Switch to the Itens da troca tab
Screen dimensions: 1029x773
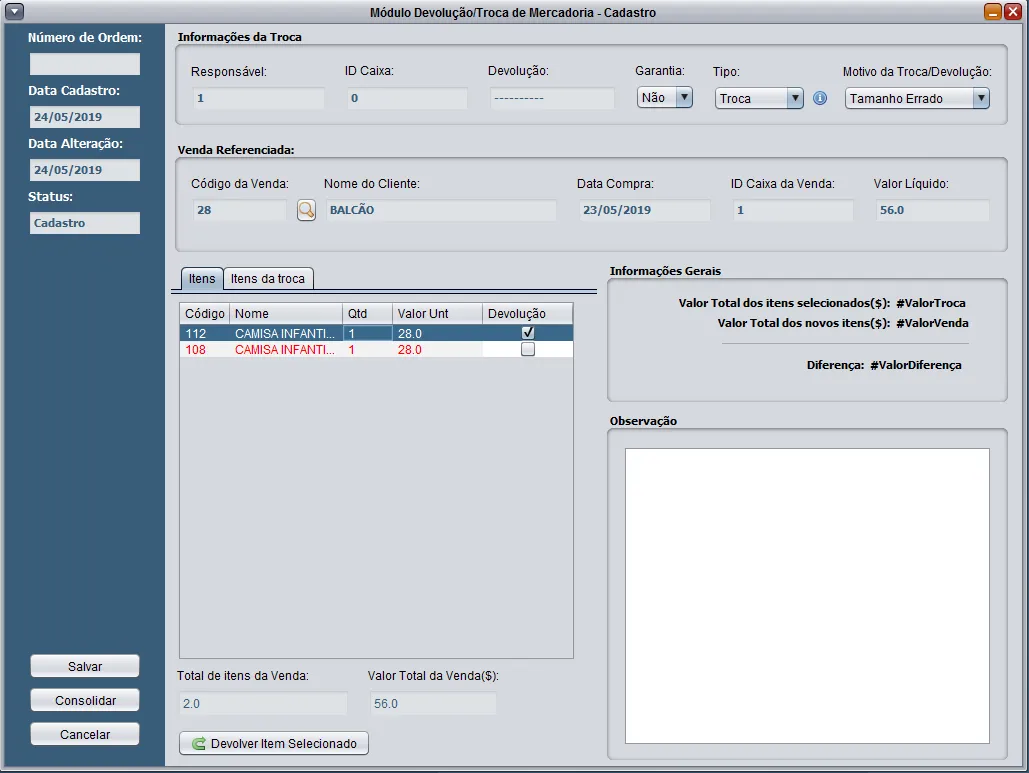pos(268,279)
